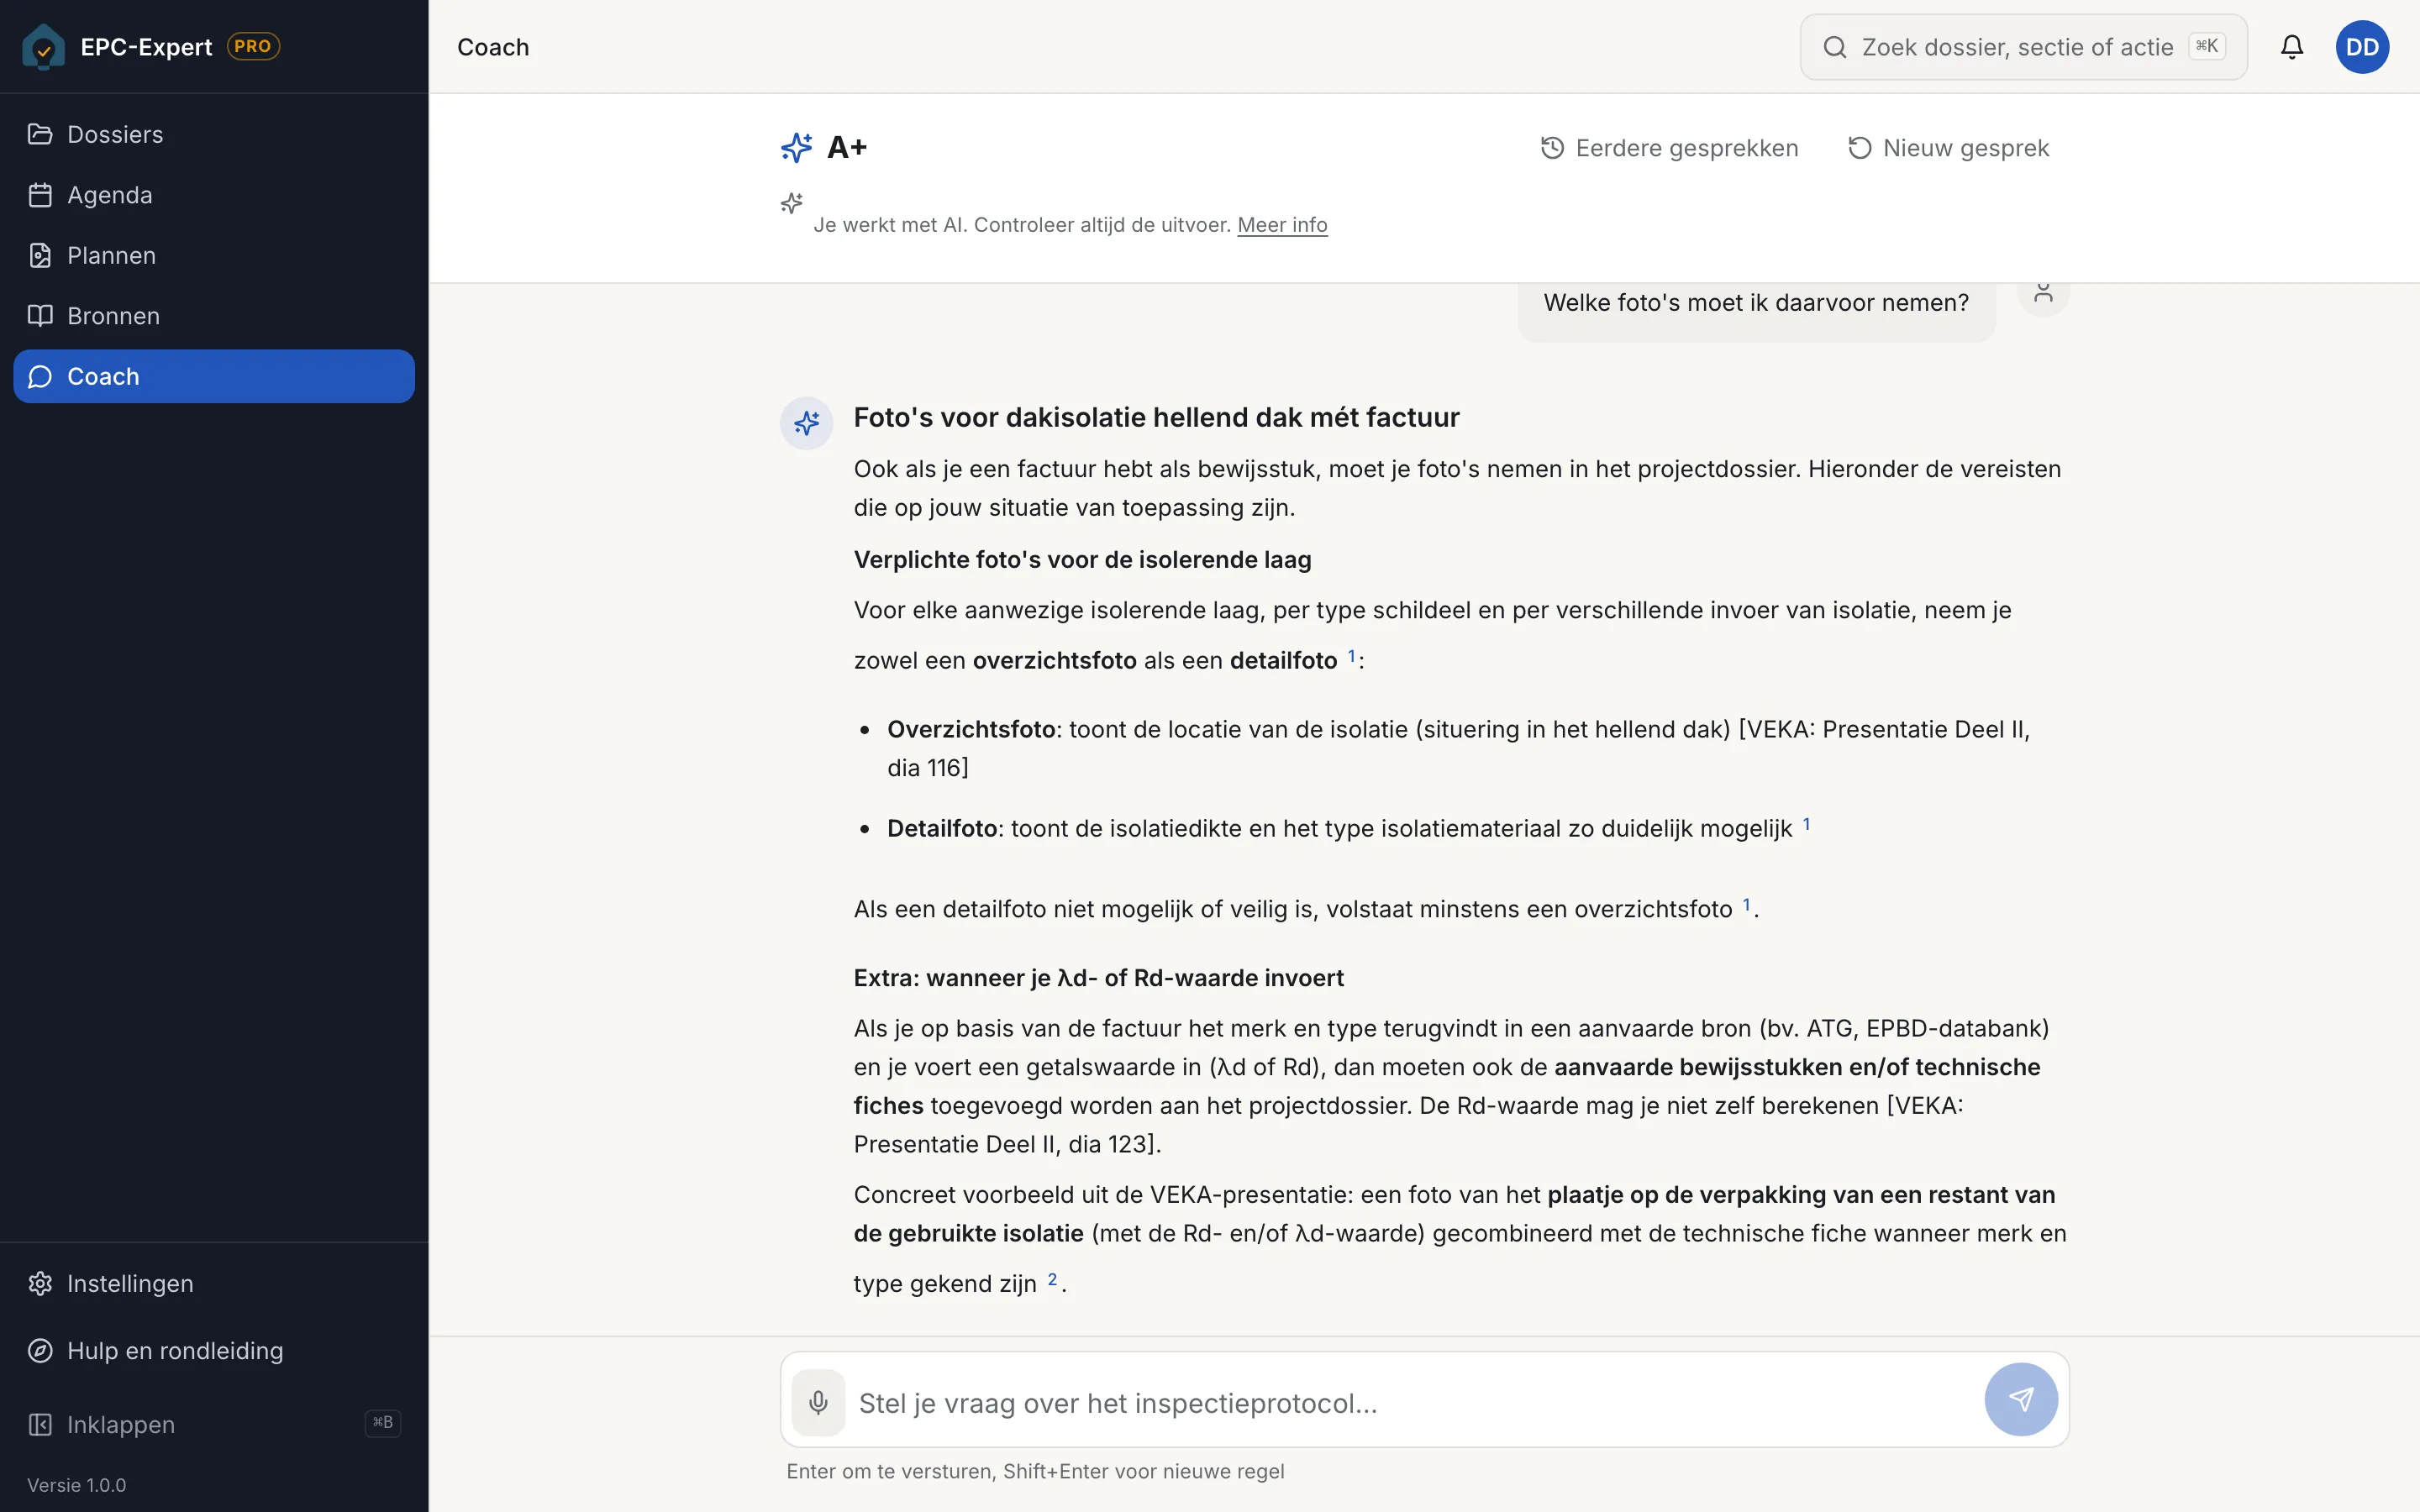Viewport: 2420px width, 1512px height.
Task: Click the Meer info link
Action: pyautogui.click(x=1282, y=225)
